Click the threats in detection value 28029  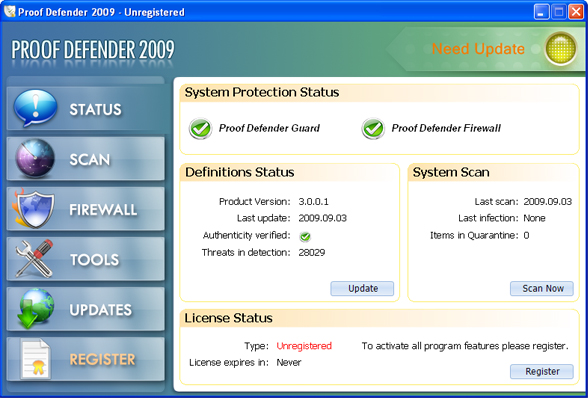pyautogui.click(x=312, y=252)
